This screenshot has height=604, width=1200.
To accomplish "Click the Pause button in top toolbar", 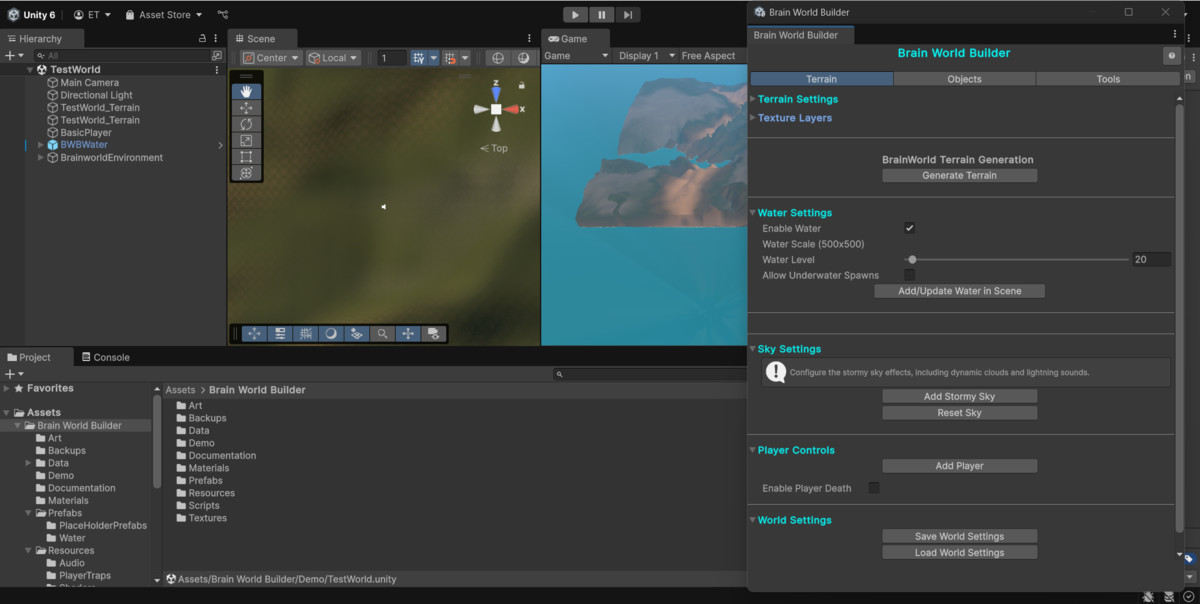I will click(601, 15).
